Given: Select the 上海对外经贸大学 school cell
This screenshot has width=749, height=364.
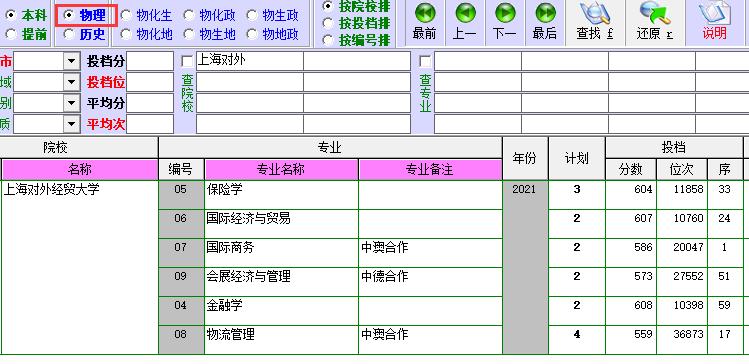Looking at the screenshot, I should coord(80,267).
